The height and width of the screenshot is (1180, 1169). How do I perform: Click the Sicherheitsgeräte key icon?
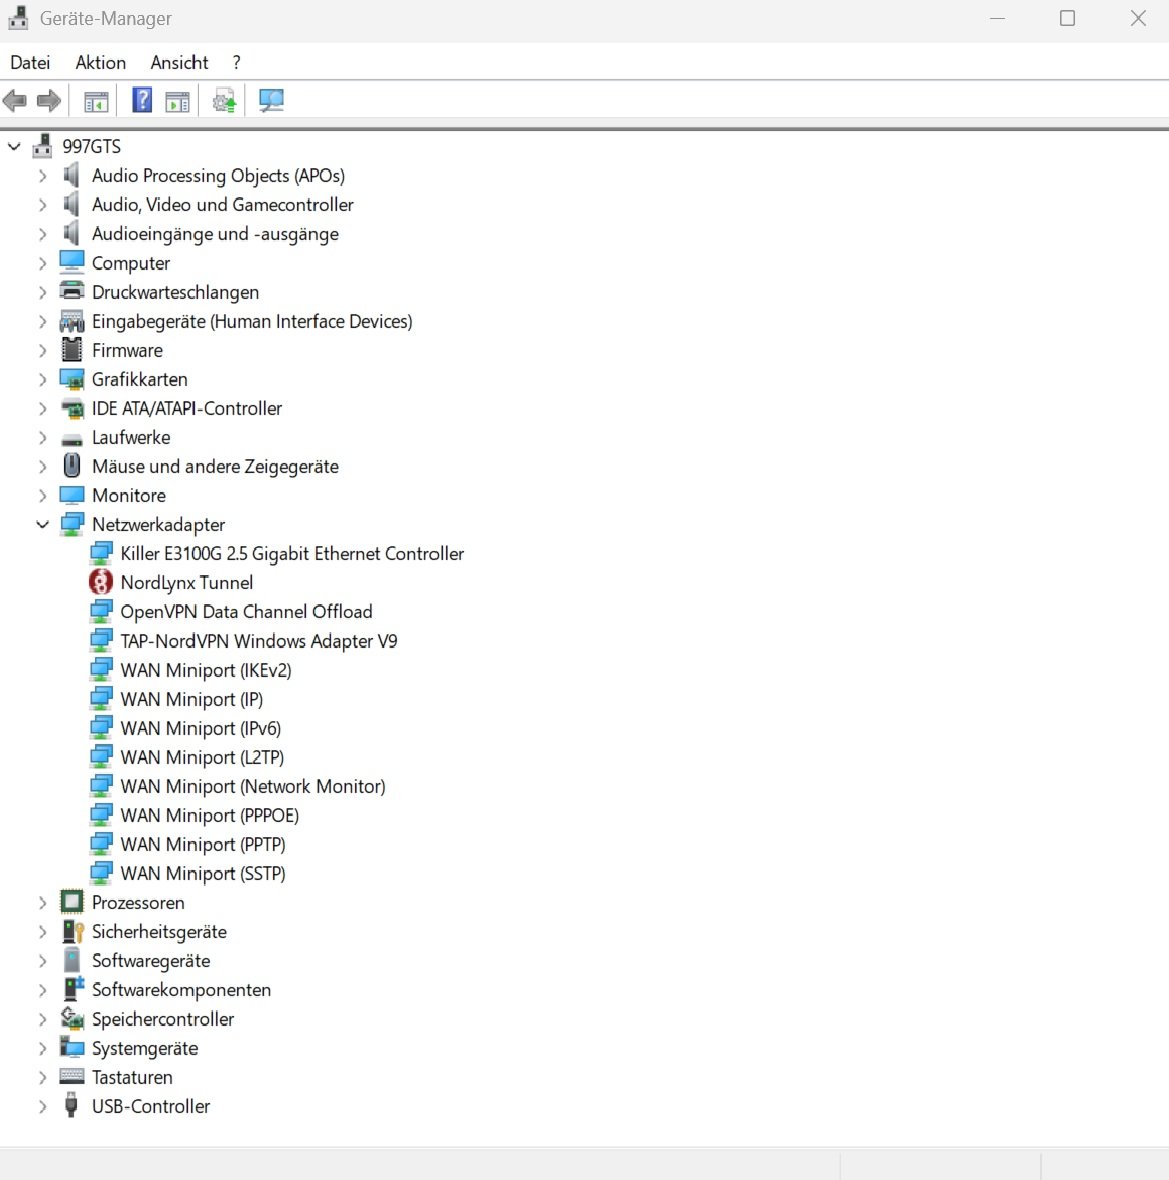pos(73,932)
